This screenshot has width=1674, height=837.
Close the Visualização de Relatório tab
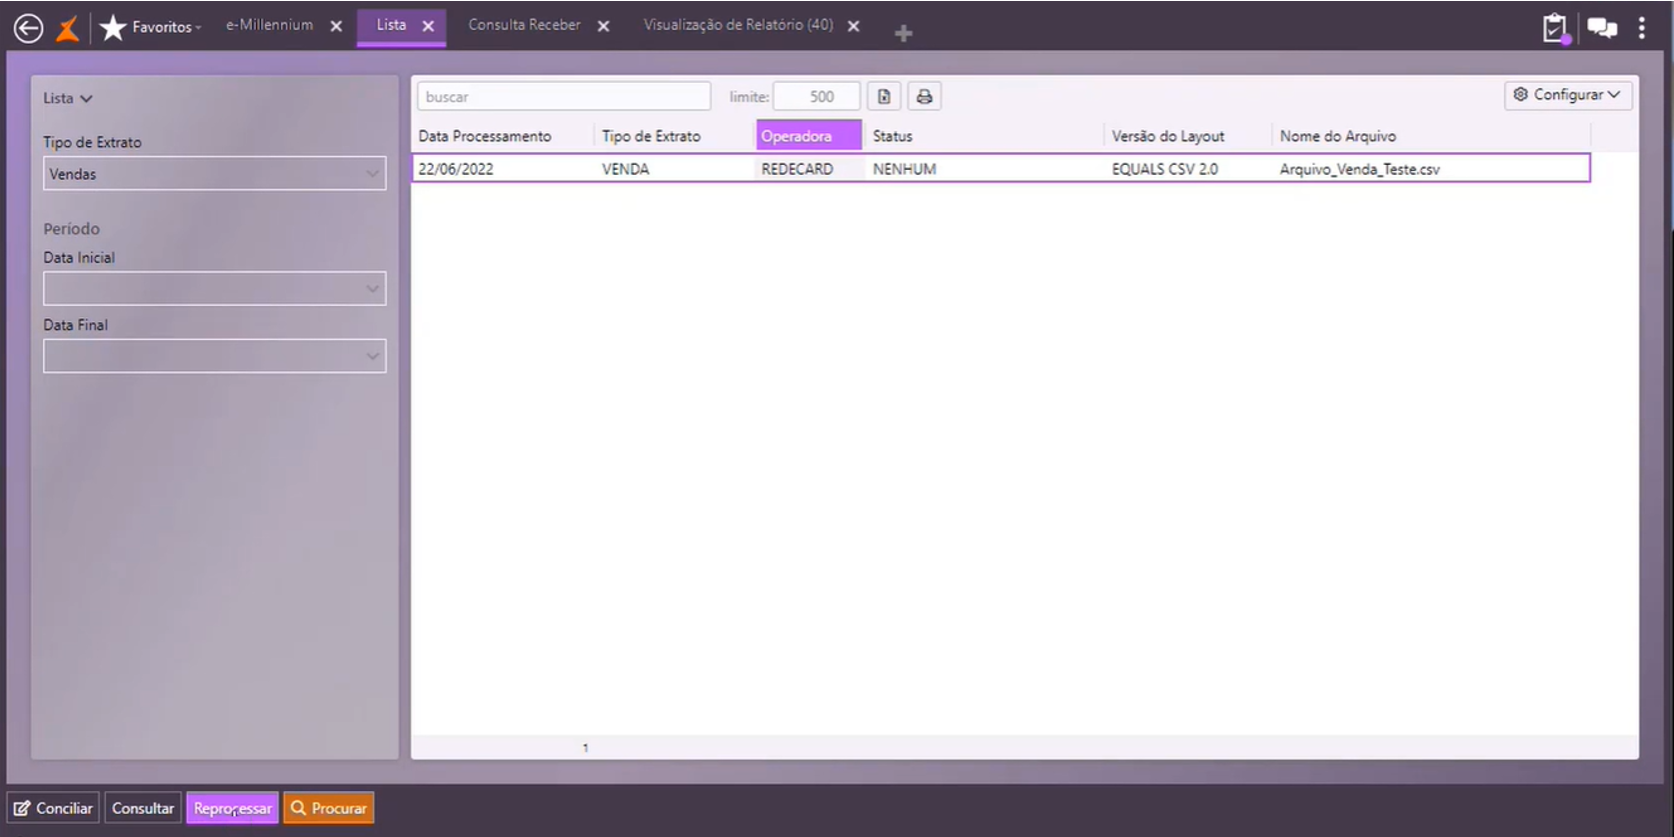tap(854, 26)
